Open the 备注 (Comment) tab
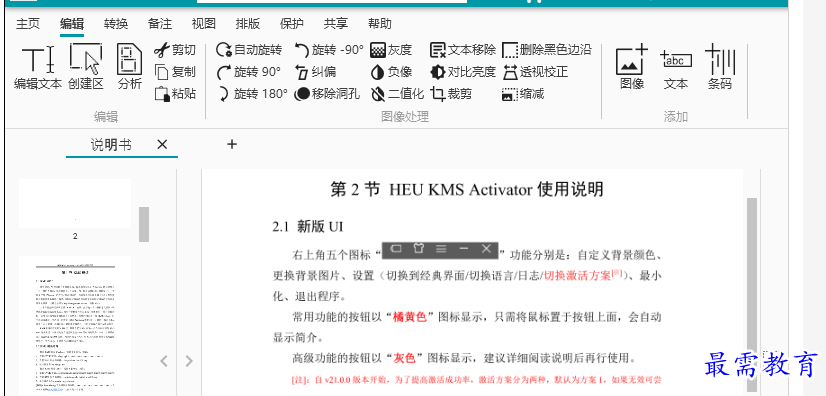The width and height of the screenshot is (826, 396). [x=160, y=24]
